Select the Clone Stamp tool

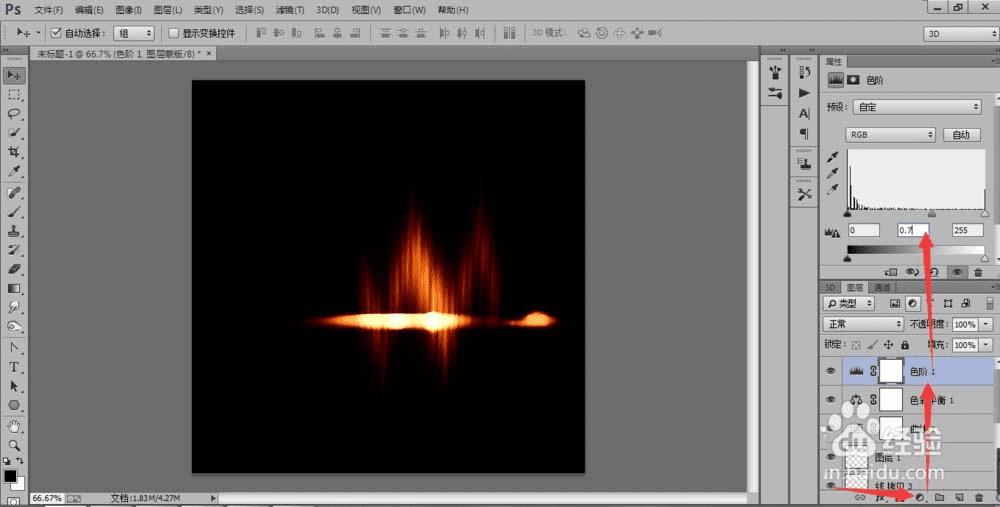(x=13, y=231)
